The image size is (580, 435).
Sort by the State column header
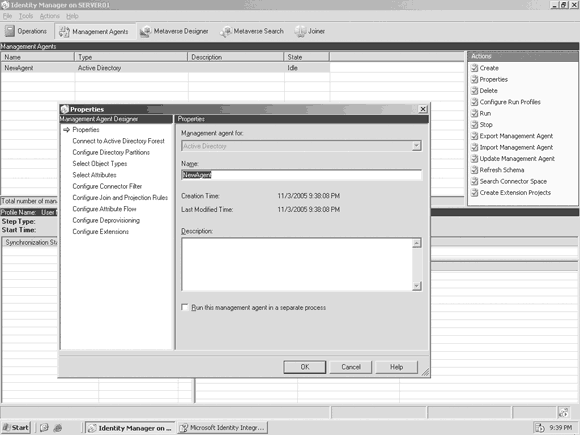(307, 57)
